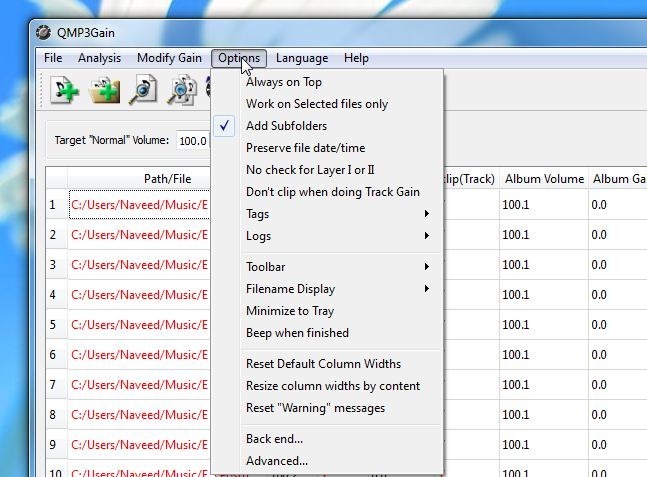Viewport: 647px width, 477px height.
Task: Uncheck the Add Subfolders option
Action: pos(327,126)
